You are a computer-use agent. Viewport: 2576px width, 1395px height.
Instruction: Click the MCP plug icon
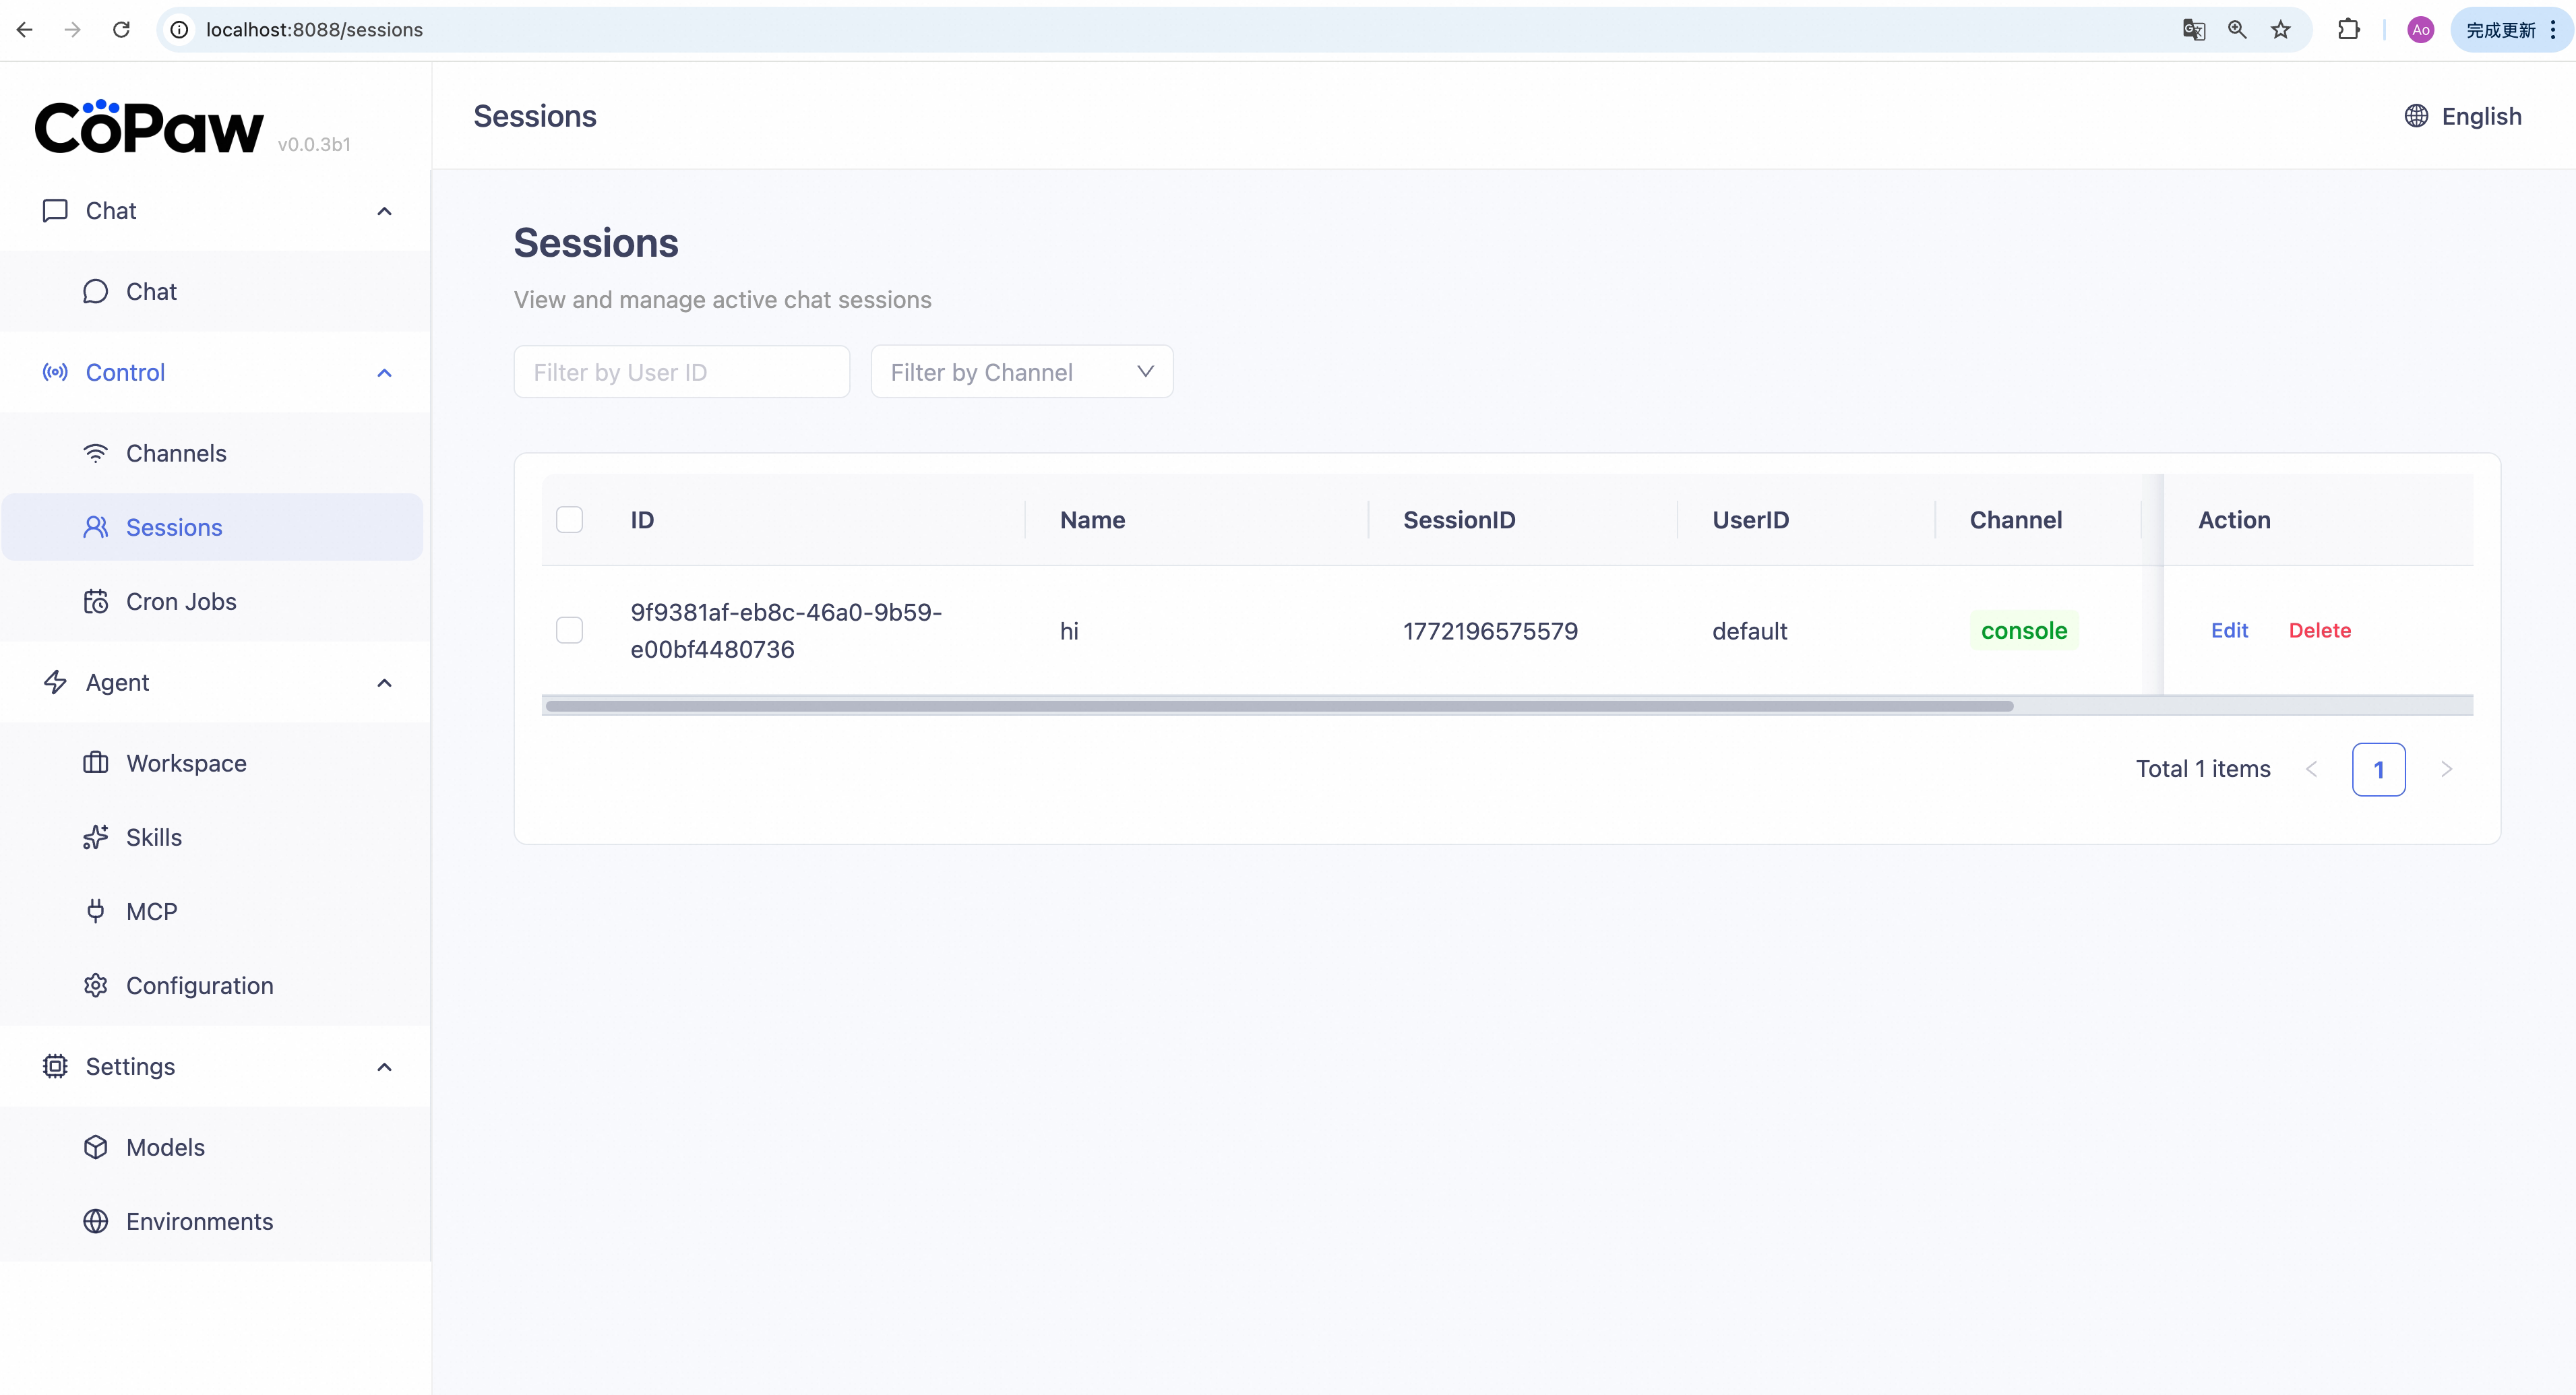click(x=96, y=911)
